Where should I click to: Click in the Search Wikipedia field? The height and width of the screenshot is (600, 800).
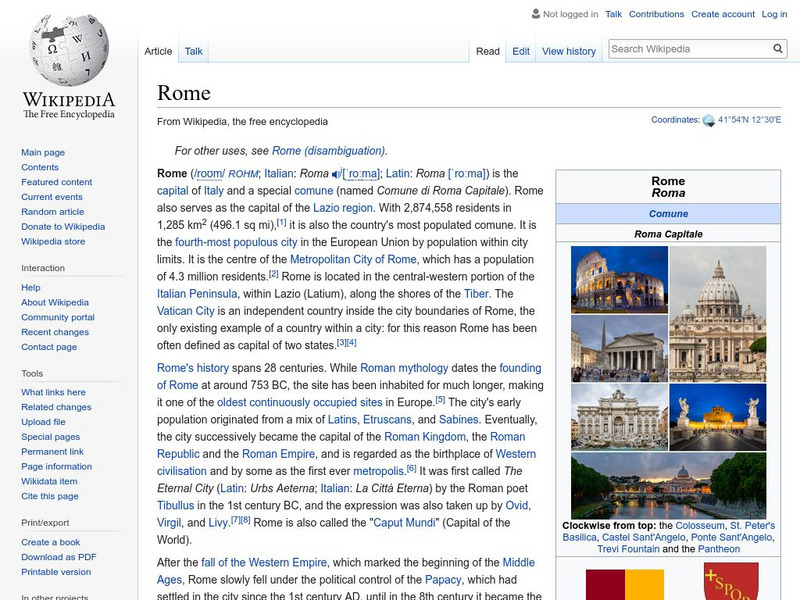point(688,49)
